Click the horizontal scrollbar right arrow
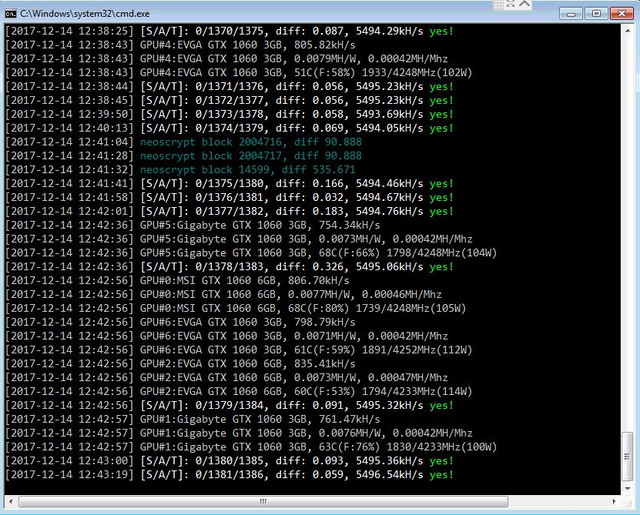This screenshot has height=515, width=640. (614, 501)
